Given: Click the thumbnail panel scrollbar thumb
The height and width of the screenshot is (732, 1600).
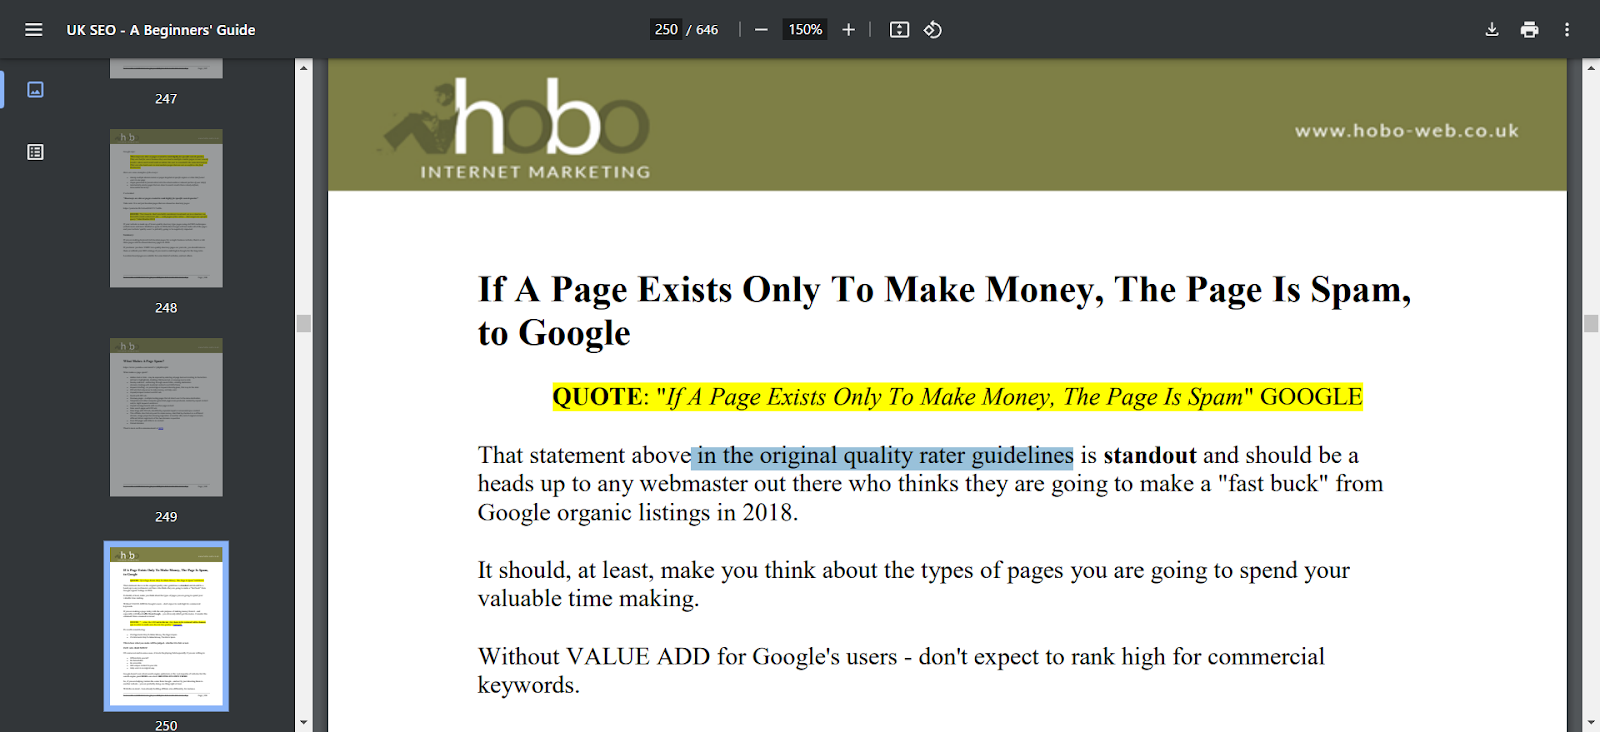Looking at the screenshot, I should 304,323.
